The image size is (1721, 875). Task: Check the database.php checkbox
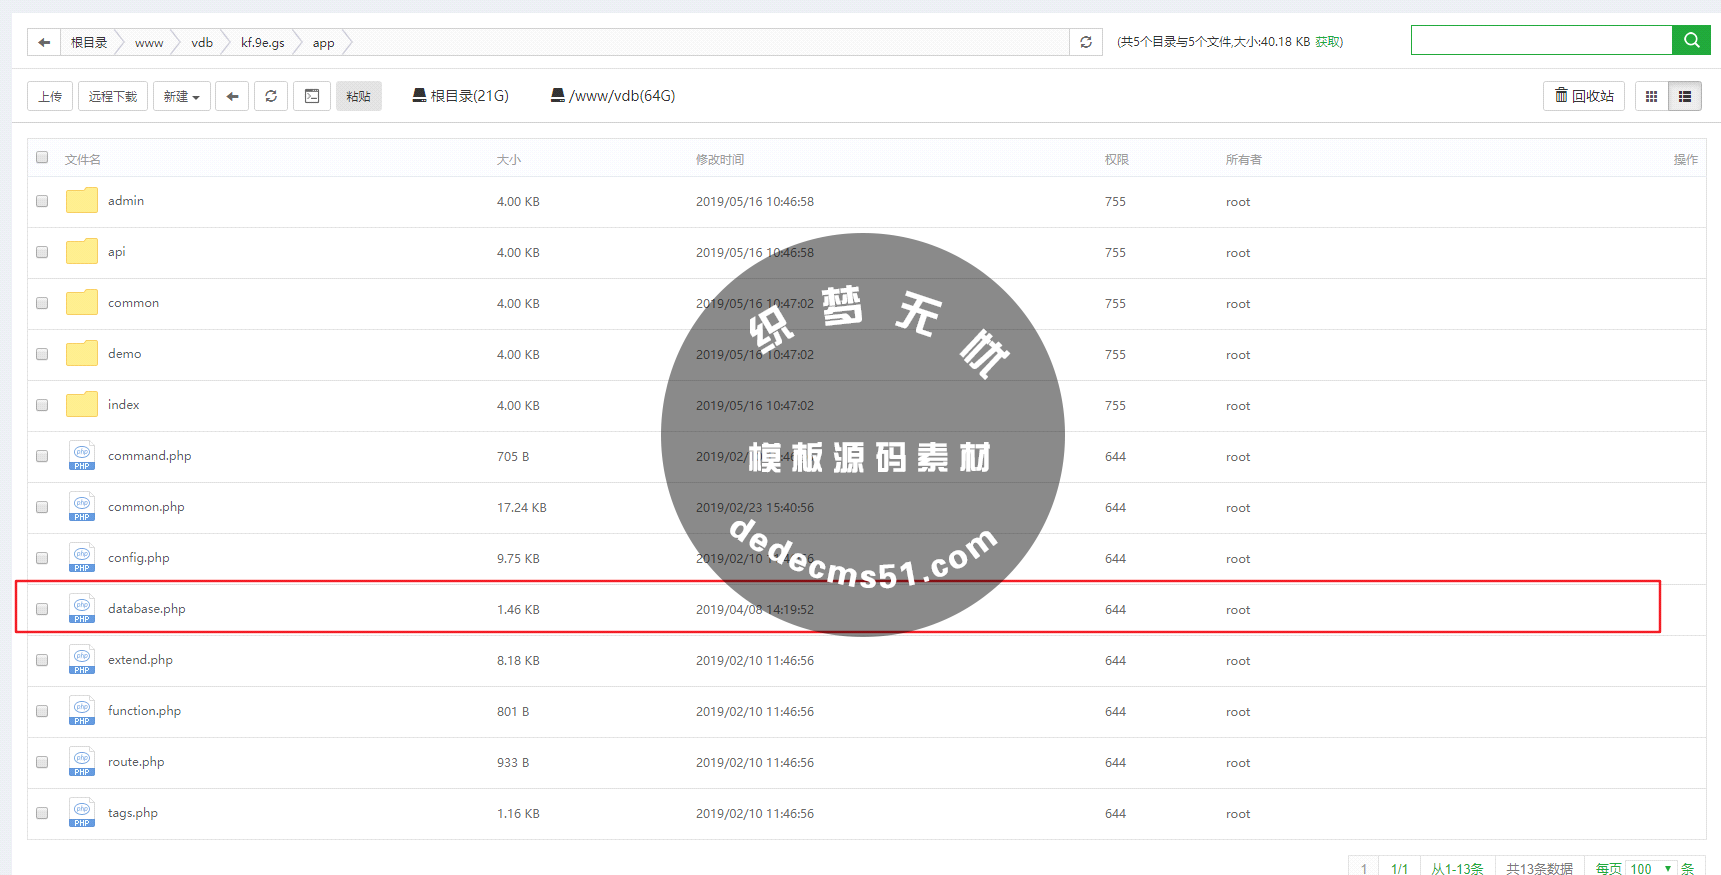(x=42, y=609)
